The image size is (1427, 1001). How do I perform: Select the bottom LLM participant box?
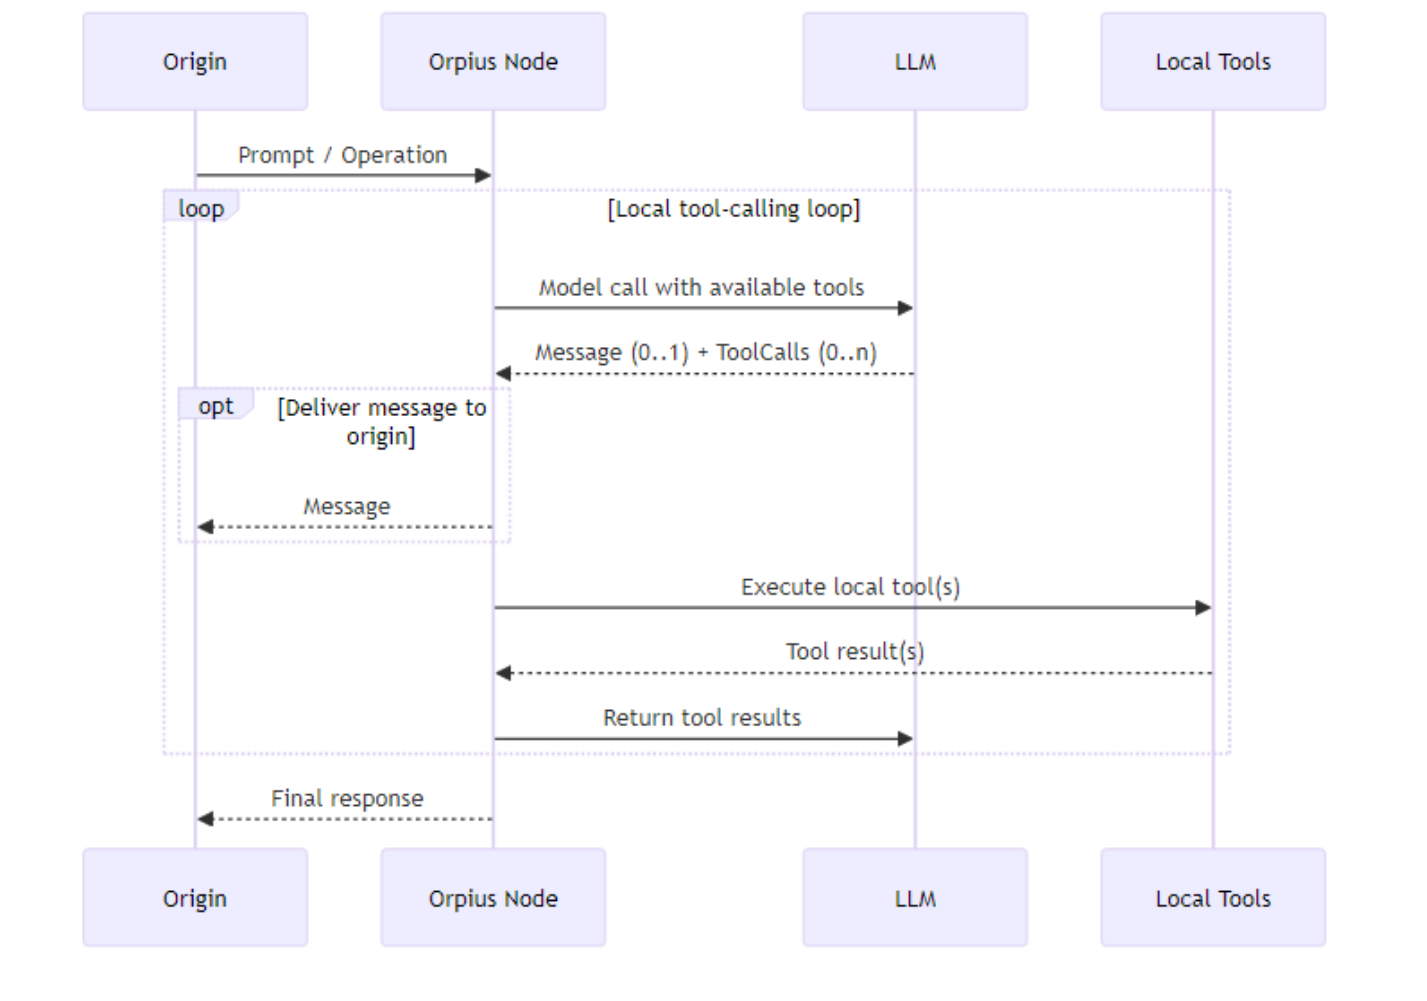pyautogui.click(x=915, y=898)
